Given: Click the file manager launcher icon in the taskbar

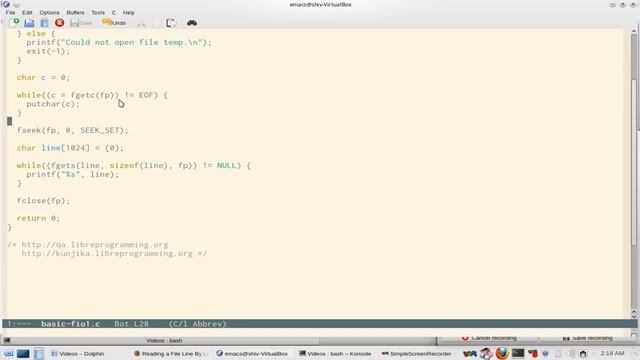Looking at the screenshot, I should 39,353.
